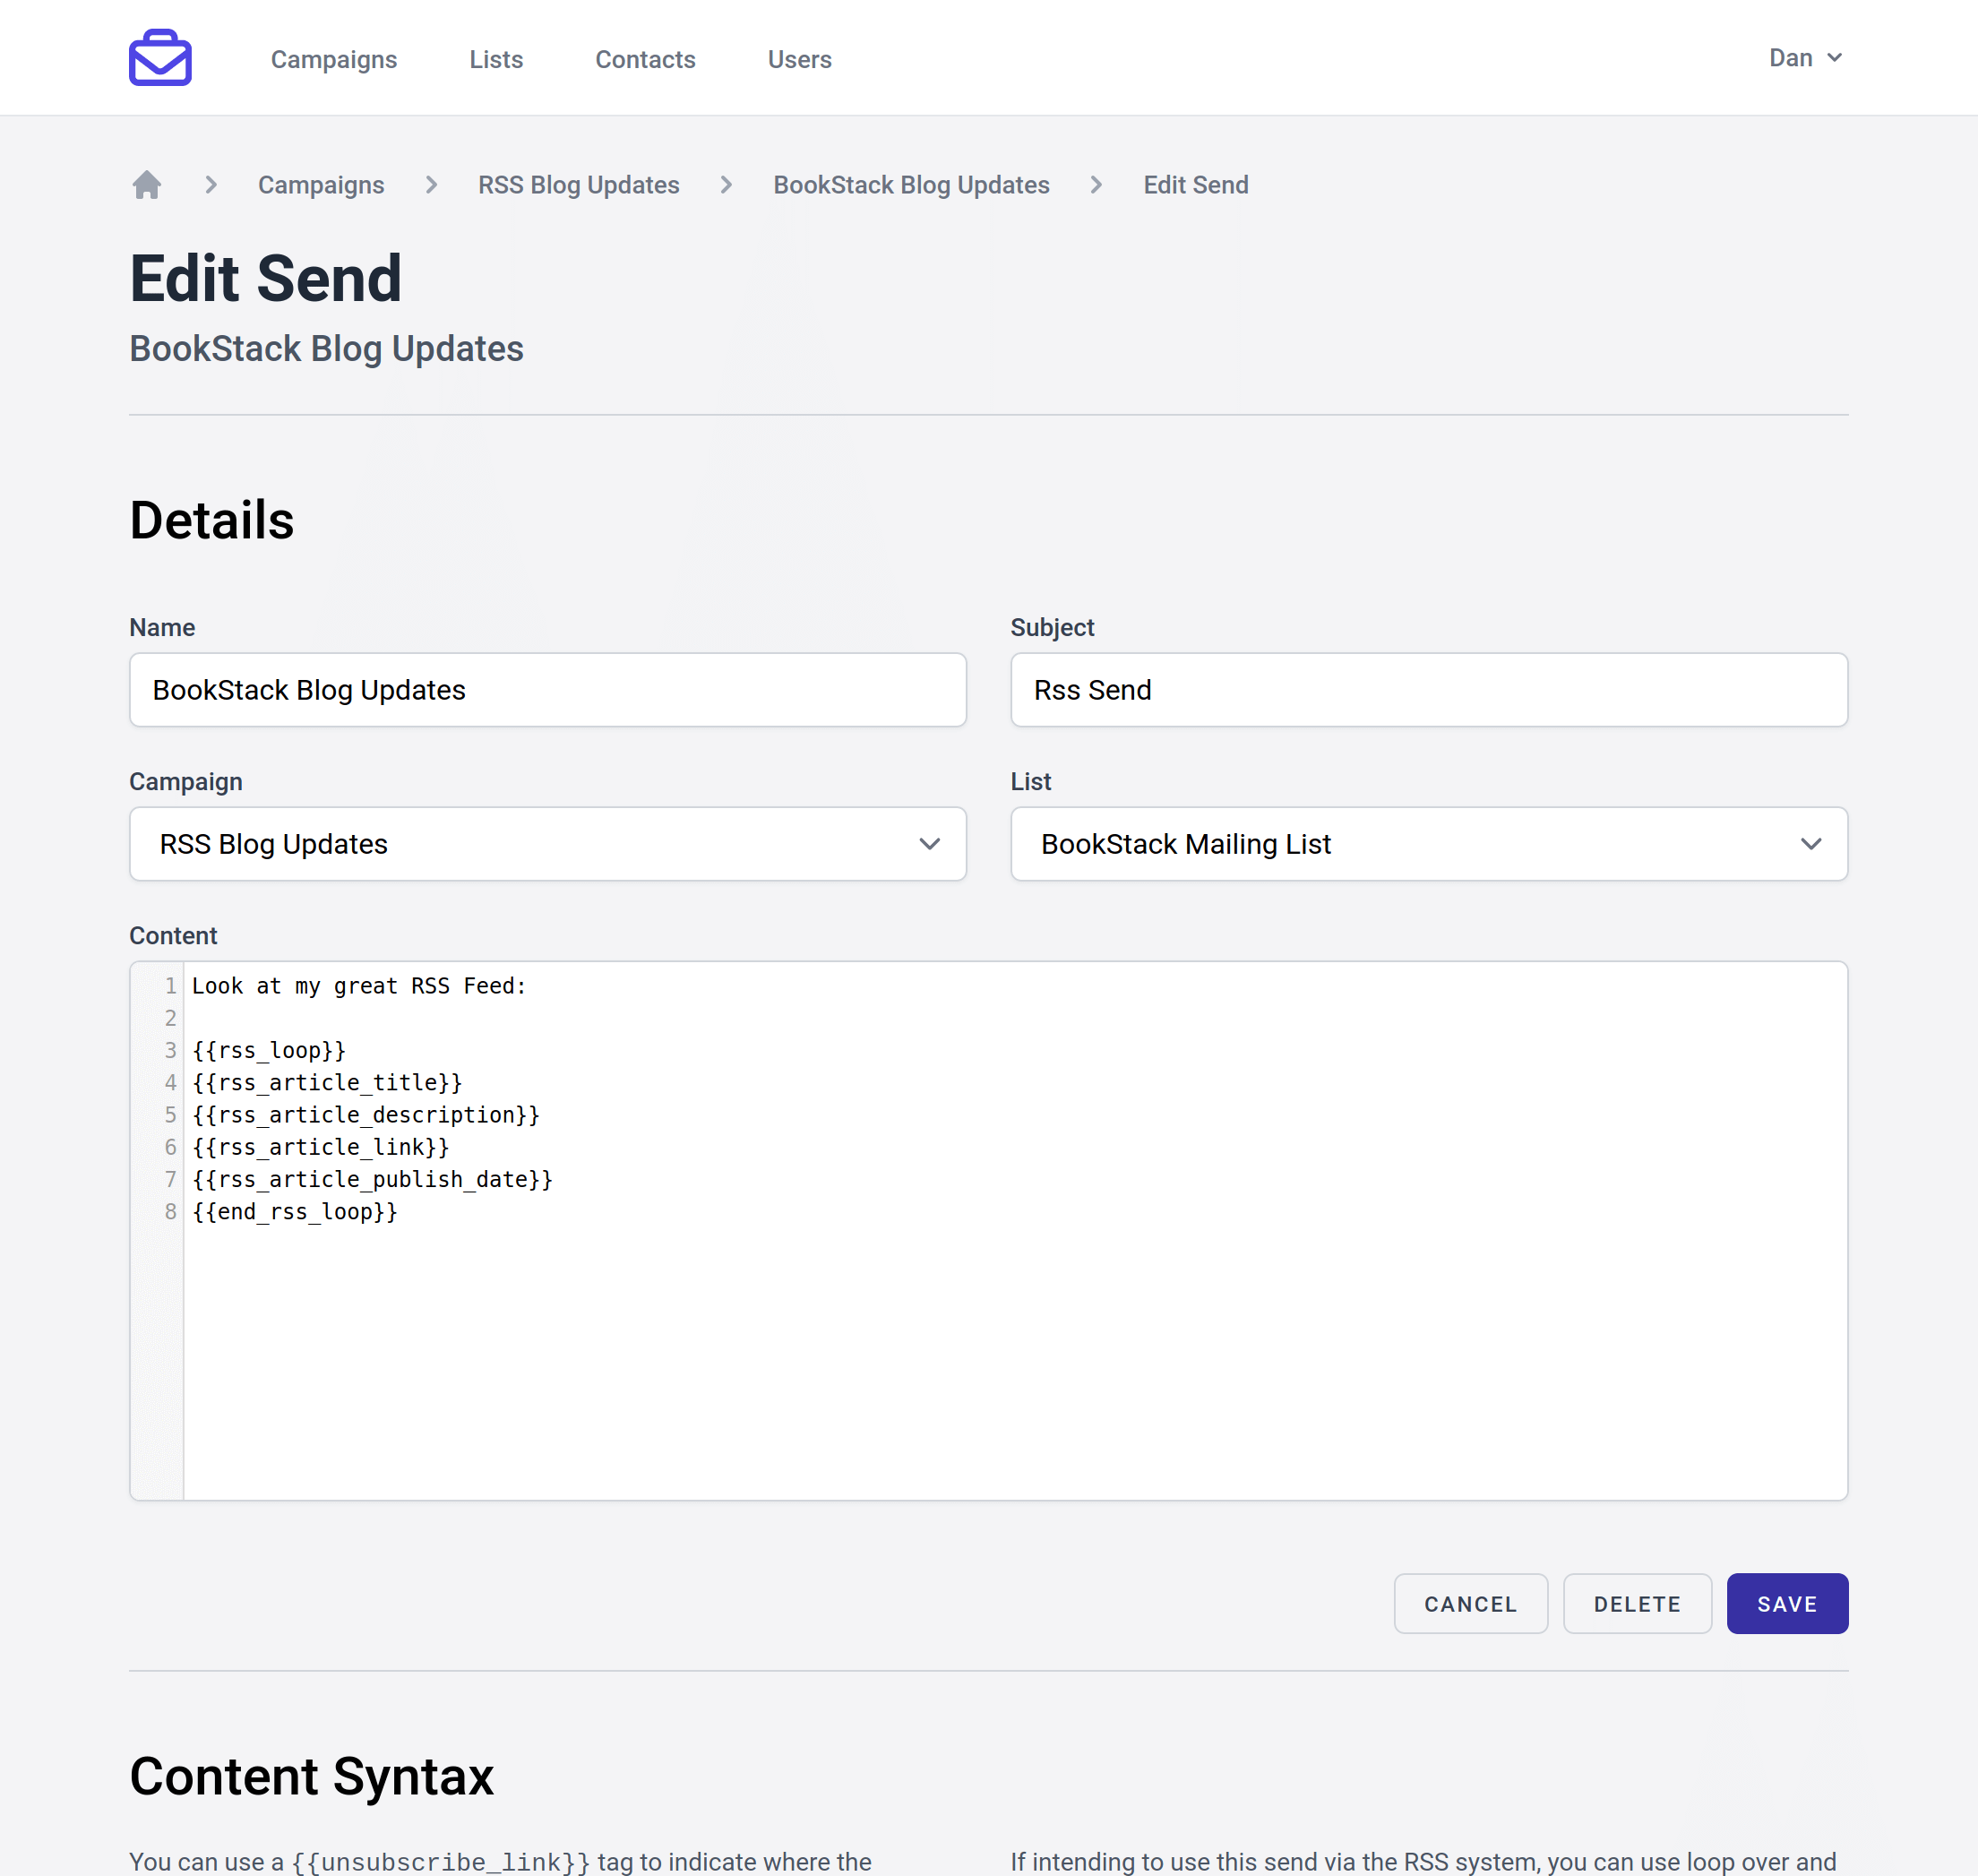Open the List dropdown selector
The width and height of the screenshot is (1978, 1876).
click(x=1428, y=844)
